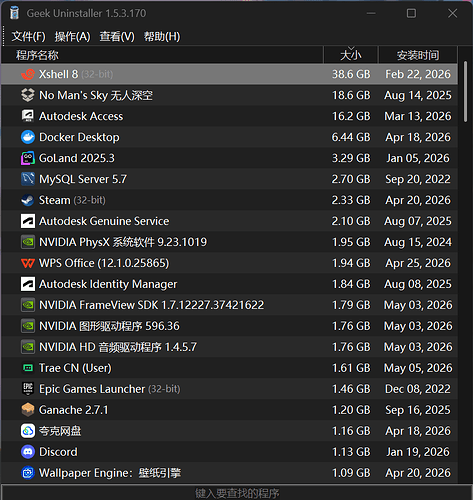Open the 文件(F) menu

(28, 36)
